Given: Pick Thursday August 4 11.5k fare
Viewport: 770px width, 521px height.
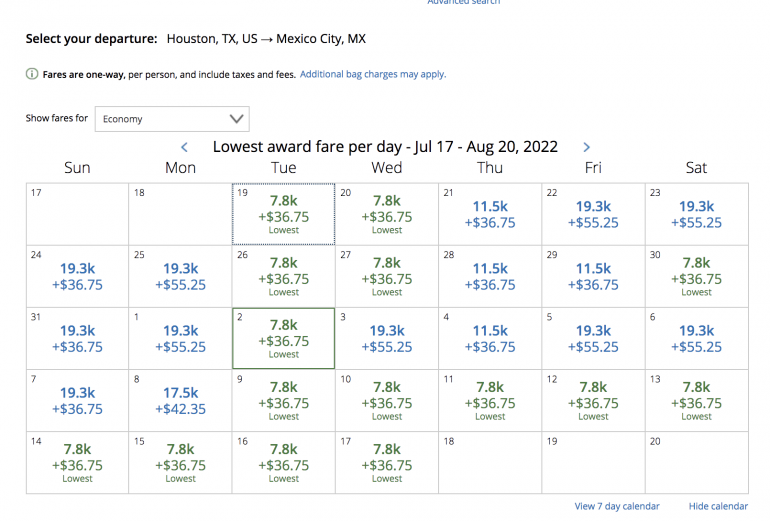Looking at the screenshot, I should click(490, 339).
